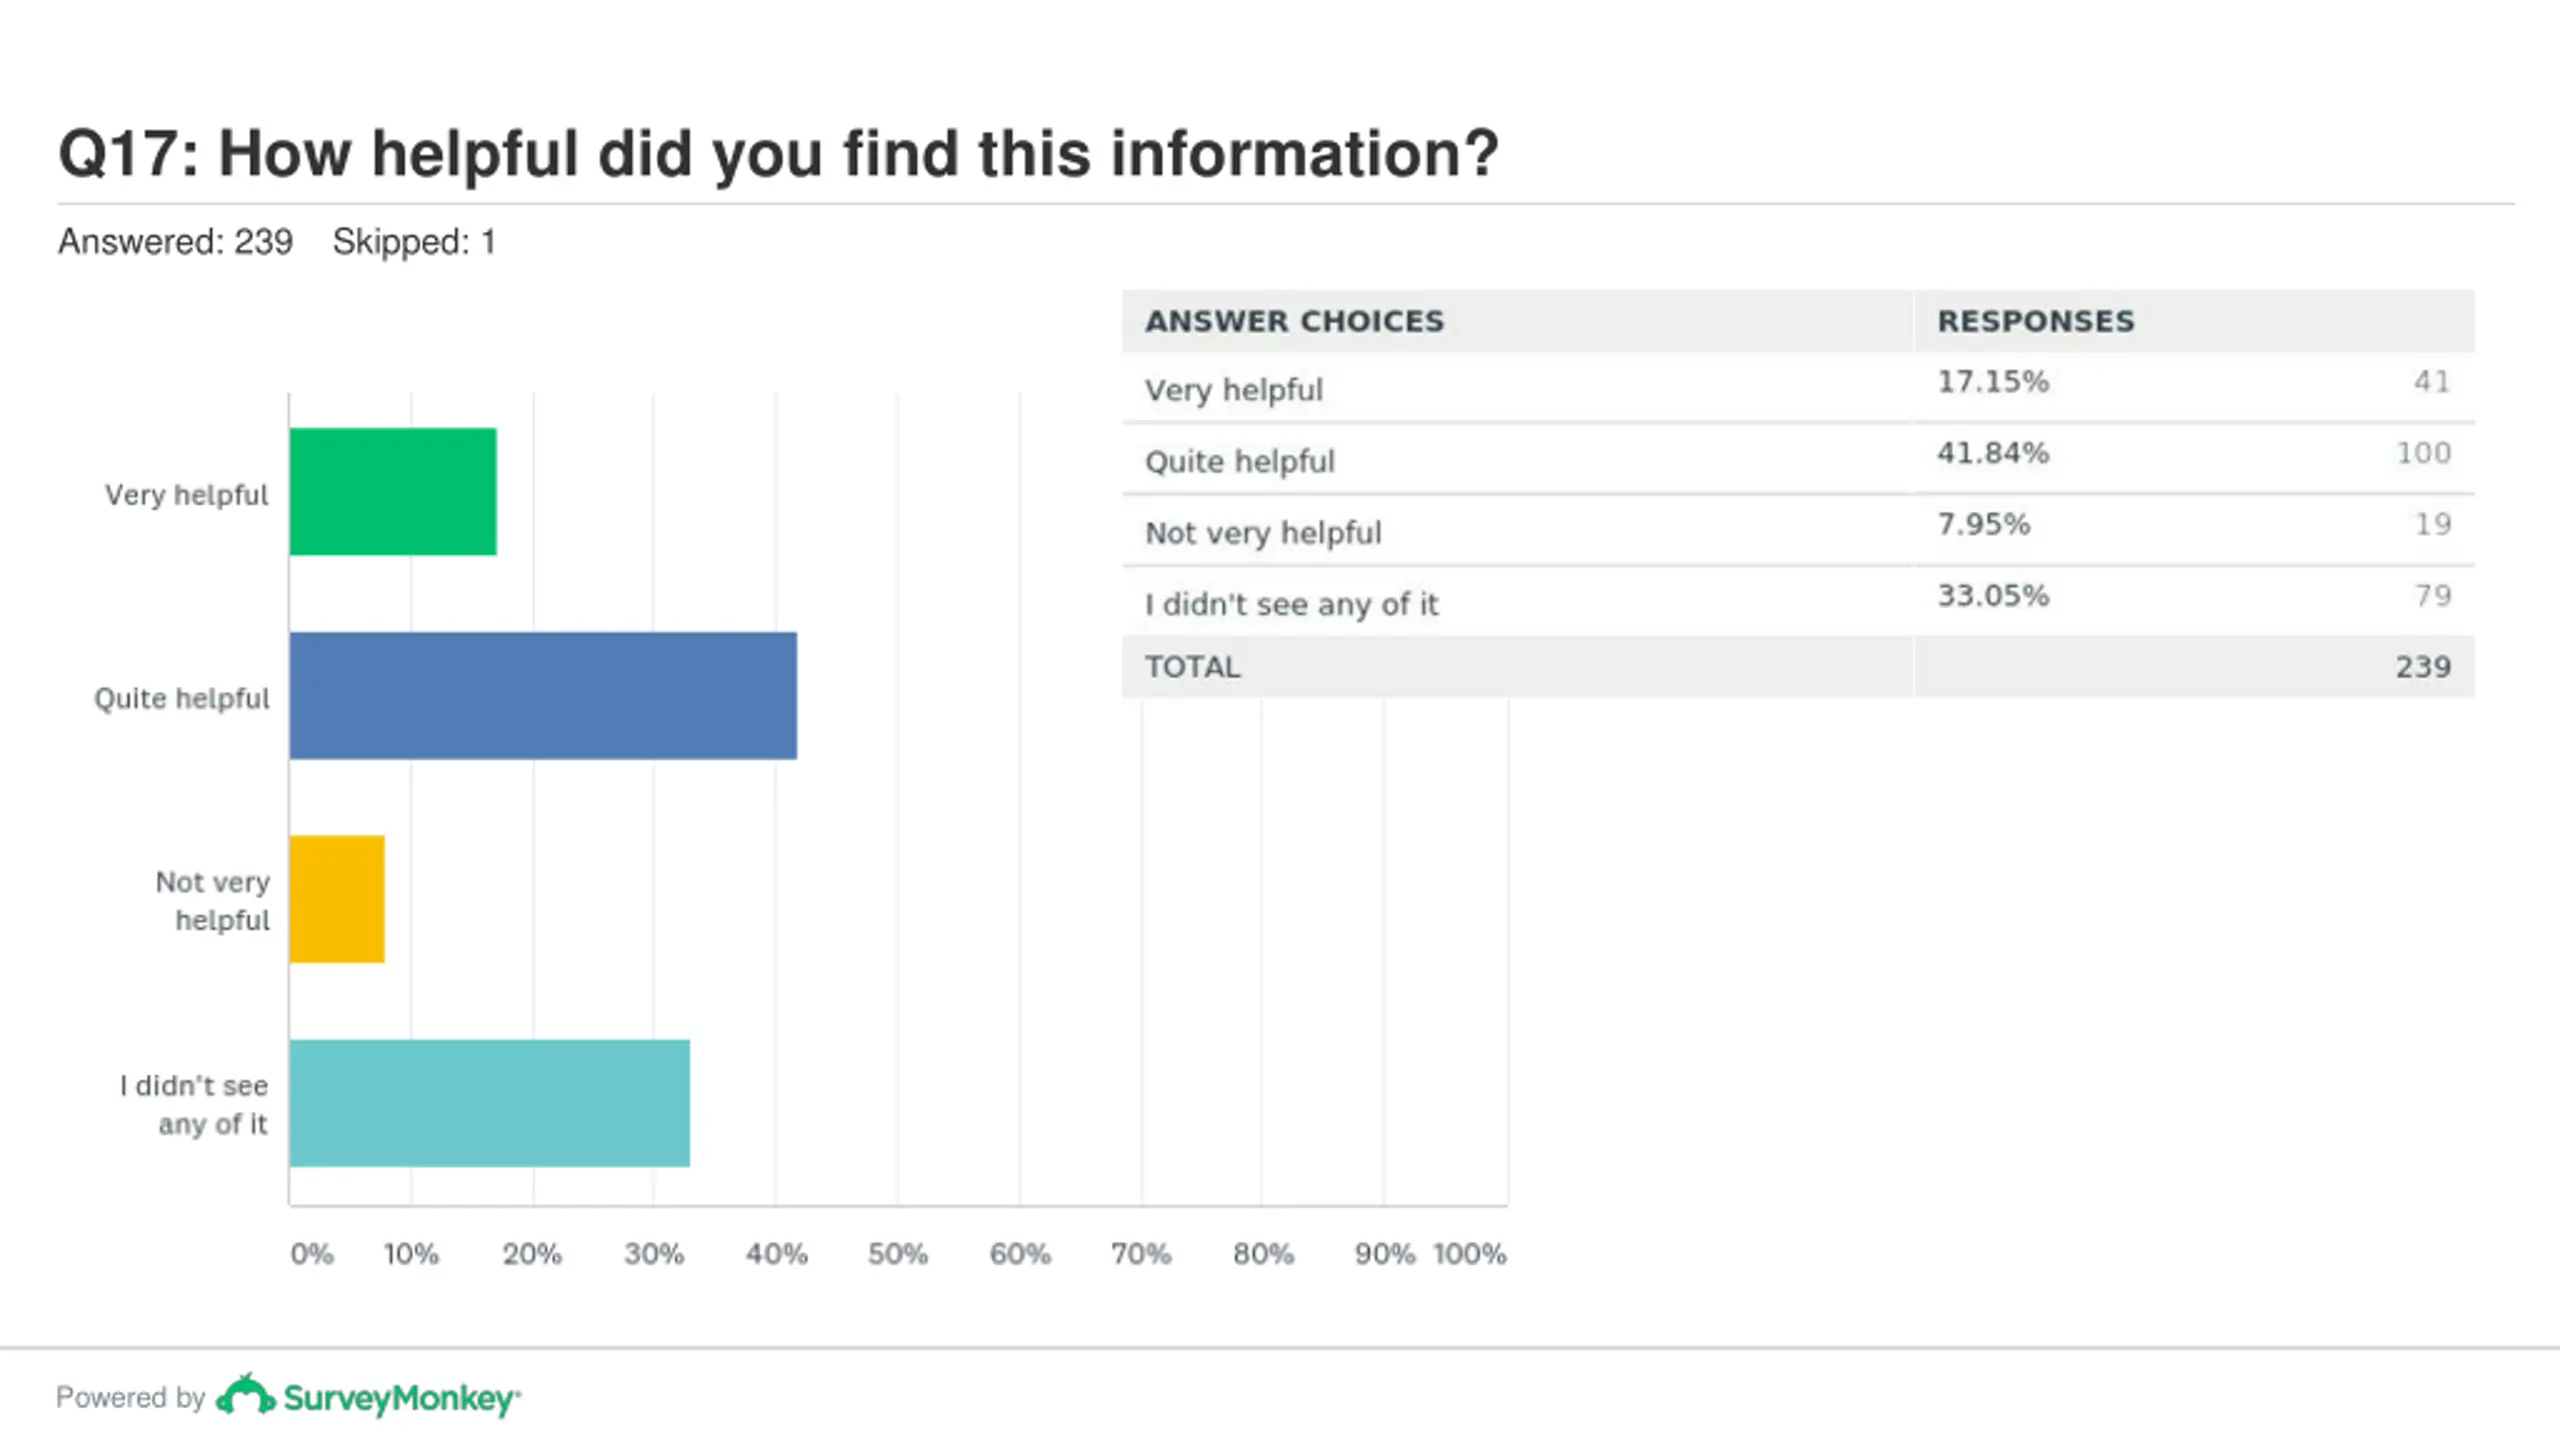
Task: Click the Skipped: 1 text
Action: [414, 242]
